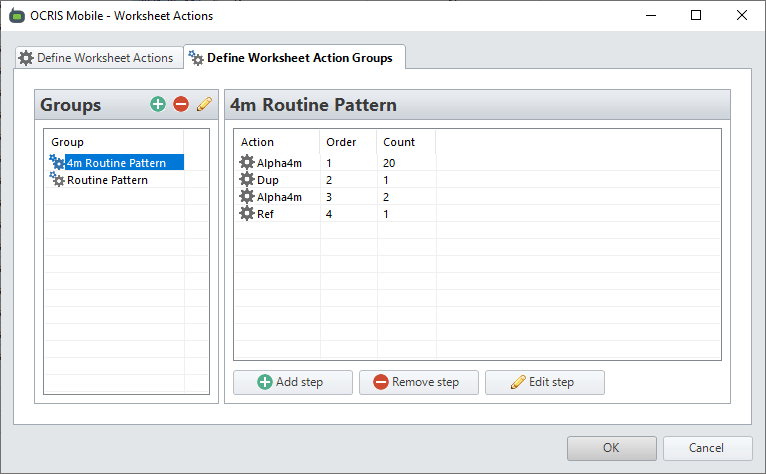This screenshot has height=474, width=766.
Task: Click the Action column header
Action: tap(258, 142)
